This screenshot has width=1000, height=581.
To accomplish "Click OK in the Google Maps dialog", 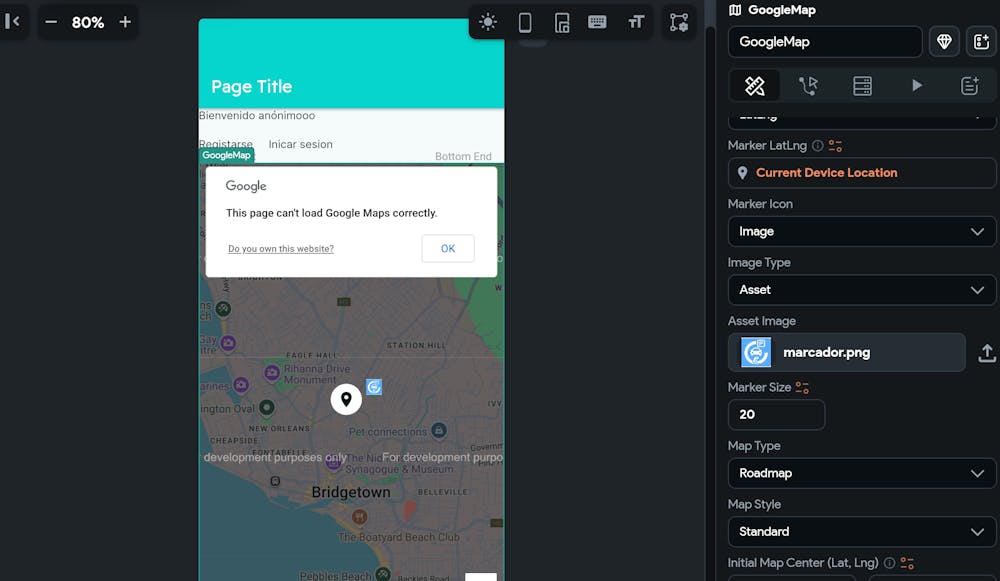I will (x=448, y=249).
